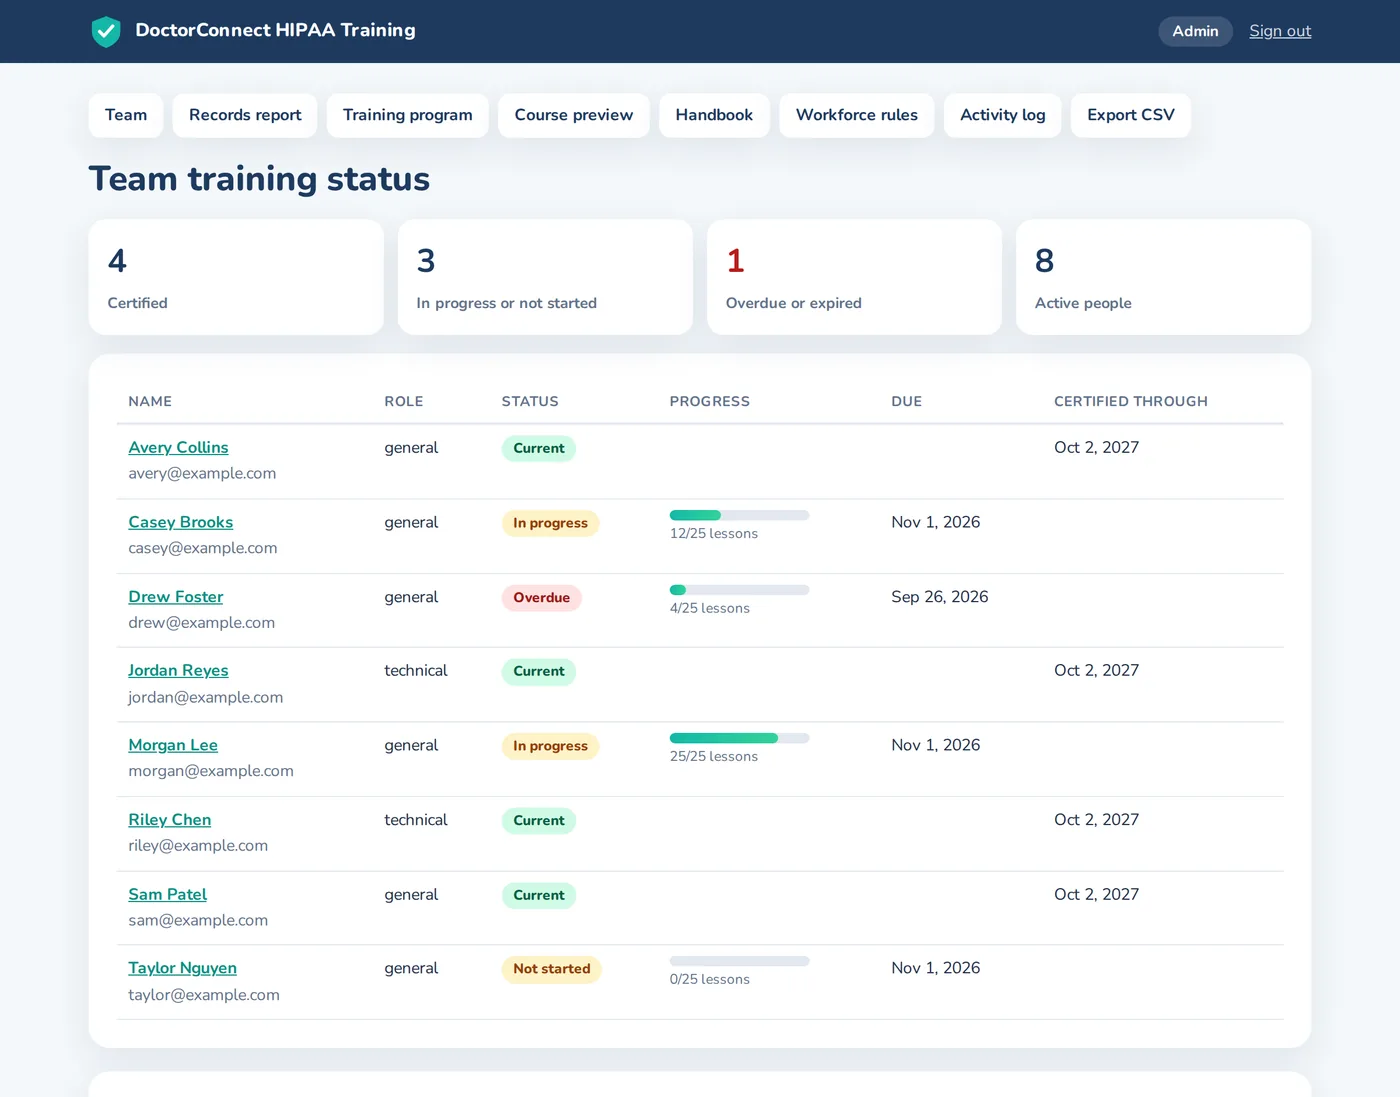The height and width of the screenshot is (1097, 1400).
Task: Open Morgan Lee profile link
Action: click(x=173, y=745)
